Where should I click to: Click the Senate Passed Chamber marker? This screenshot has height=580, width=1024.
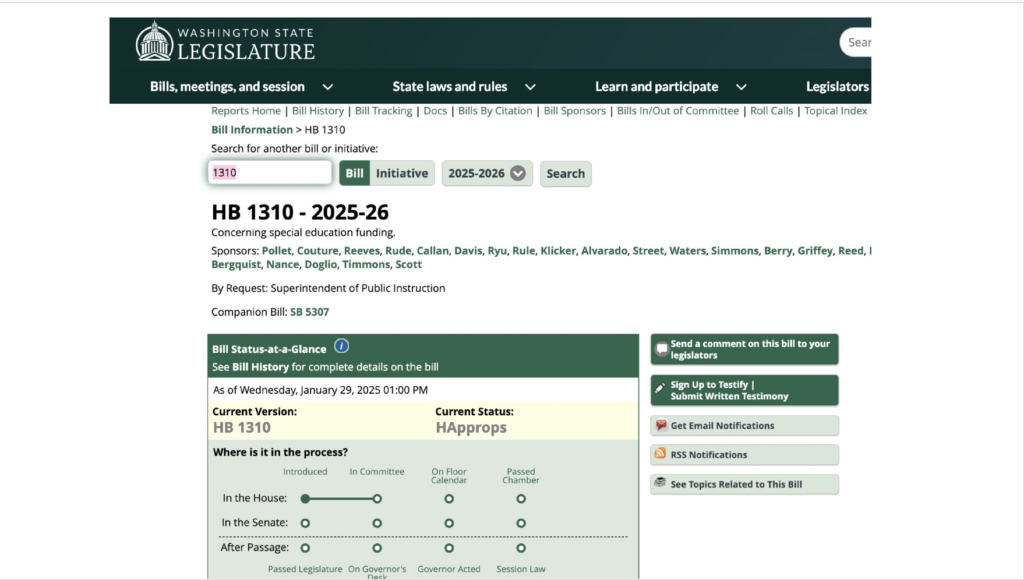pos(520,523)
